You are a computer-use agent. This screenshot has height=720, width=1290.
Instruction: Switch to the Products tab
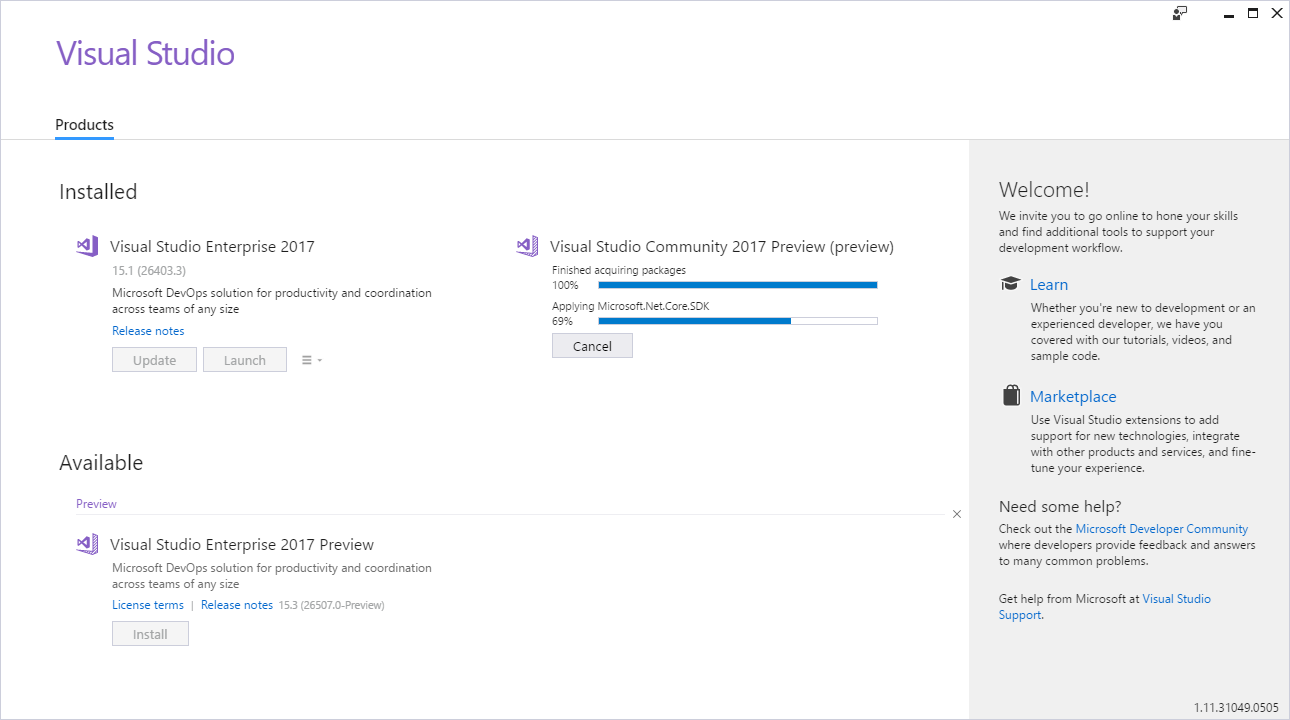(x=84, y=124)
